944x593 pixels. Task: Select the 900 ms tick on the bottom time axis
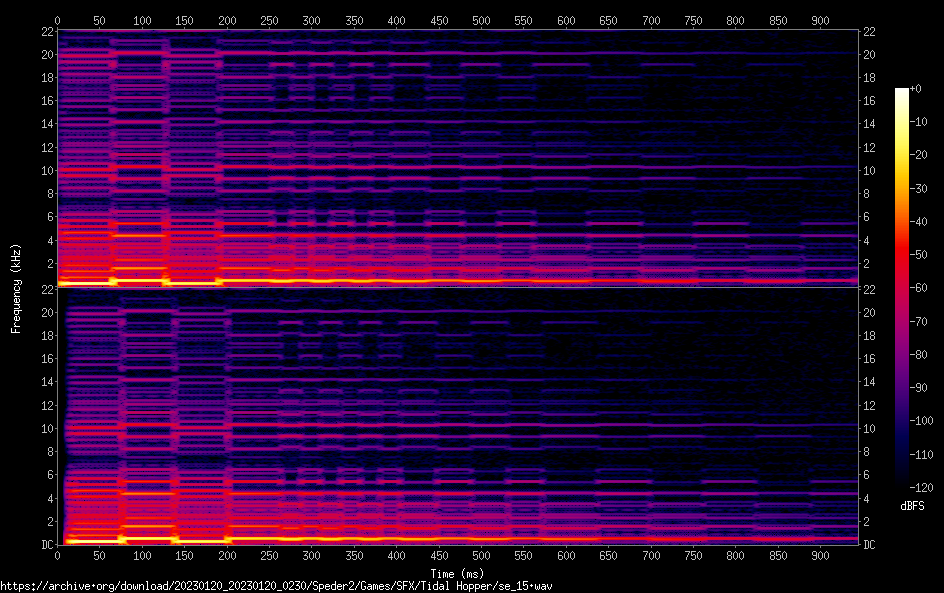tap(821, 556)
